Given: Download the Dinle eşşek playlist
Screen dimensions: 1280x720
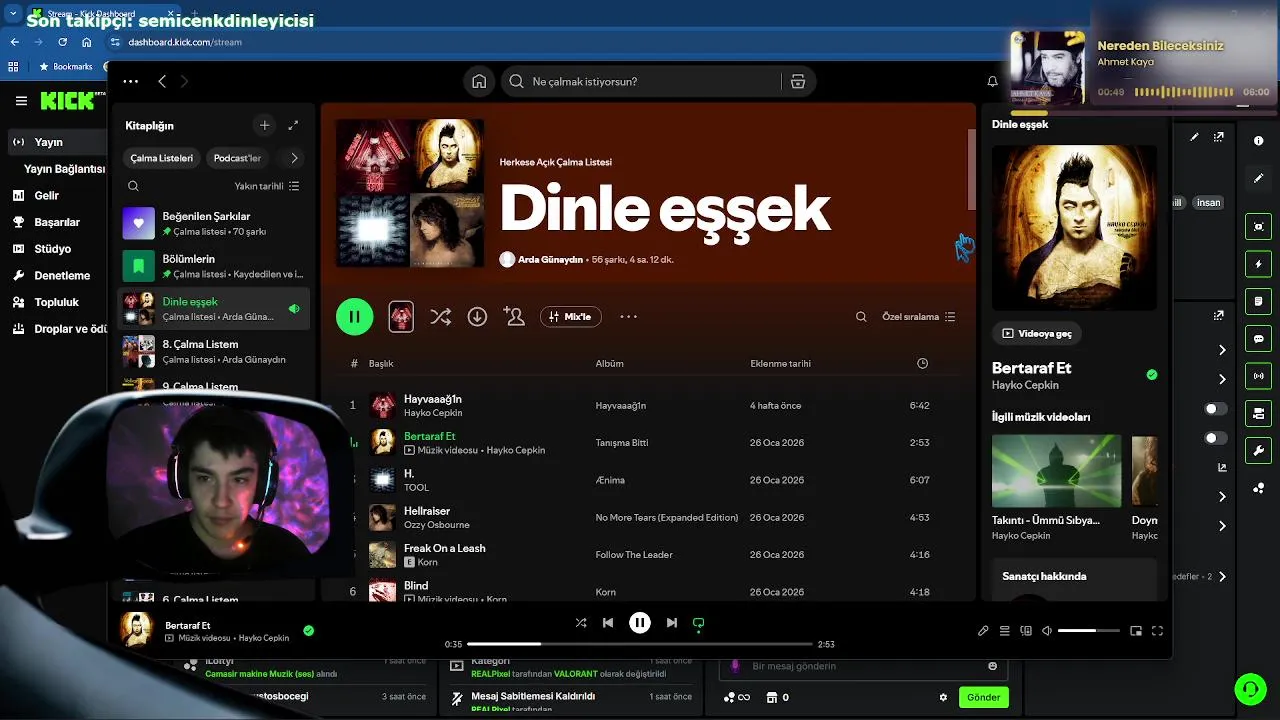Looking at the screenshot, I should 477,316.
